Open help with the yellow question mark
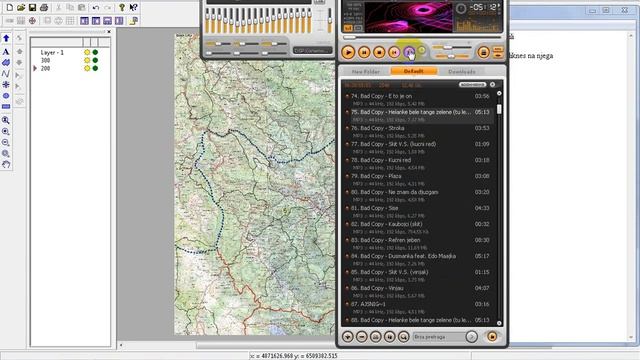Viewport: 640px width, 360px height. click(122, 7)
